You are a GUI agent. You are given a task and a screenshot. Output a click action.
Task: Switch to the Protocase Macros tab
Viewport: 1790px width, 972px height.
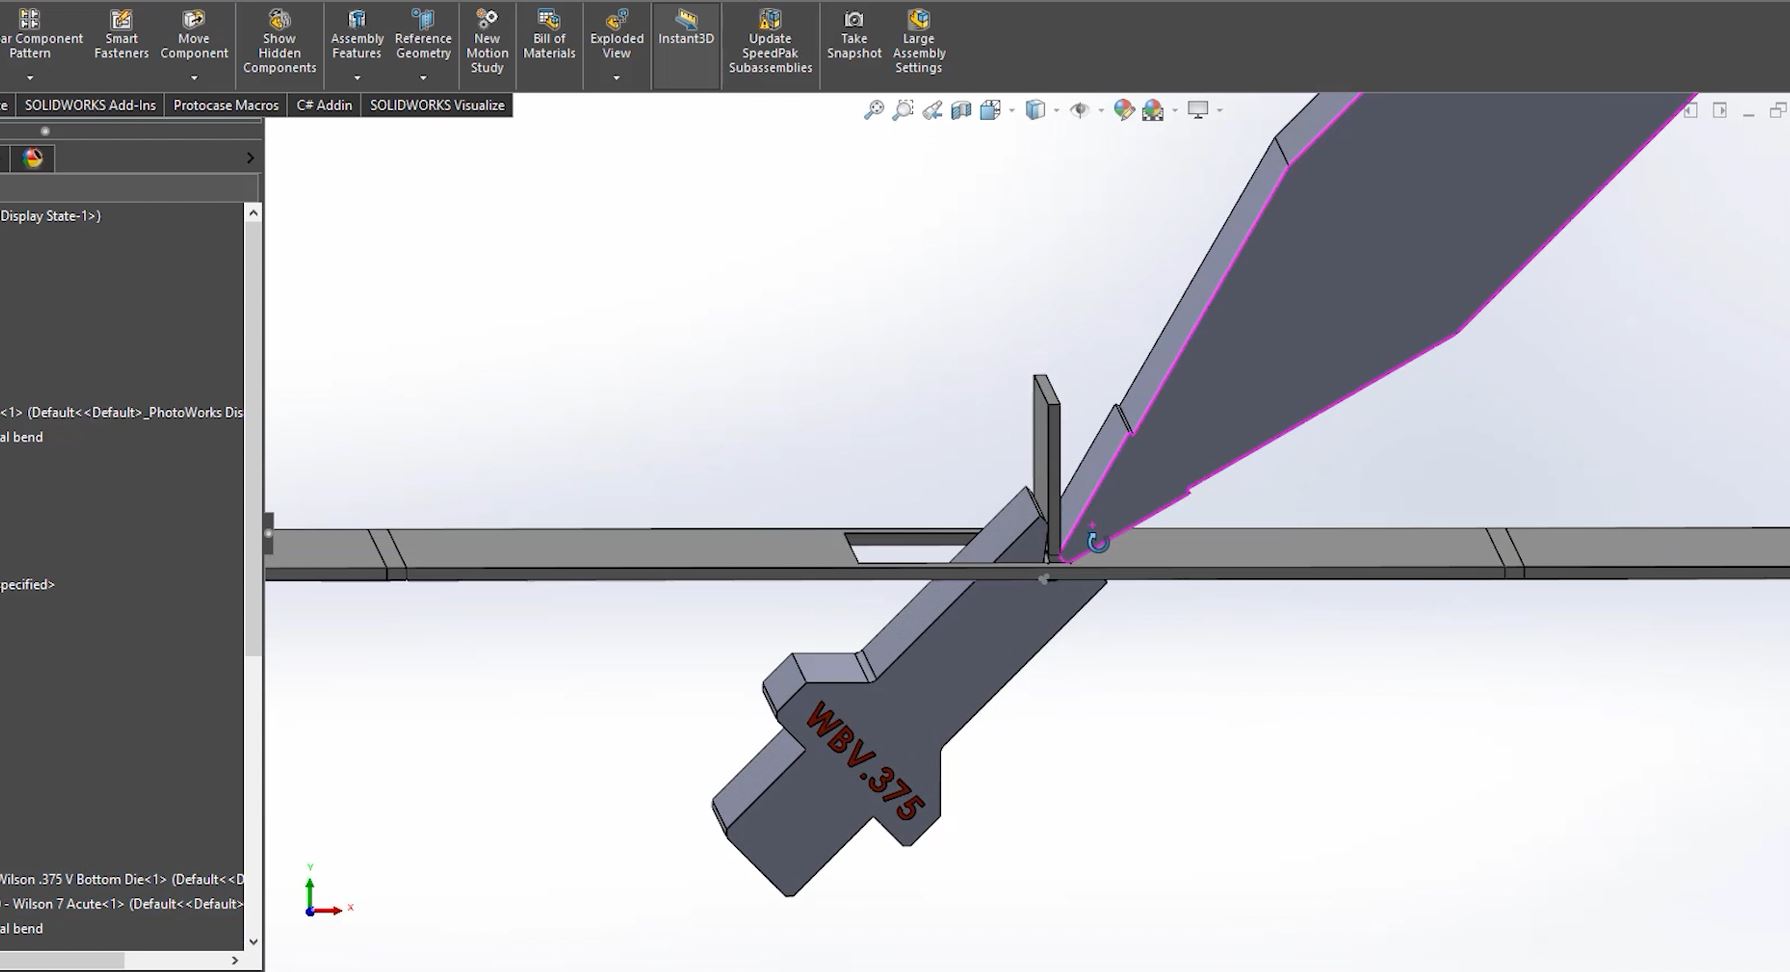tap(226, 105)
